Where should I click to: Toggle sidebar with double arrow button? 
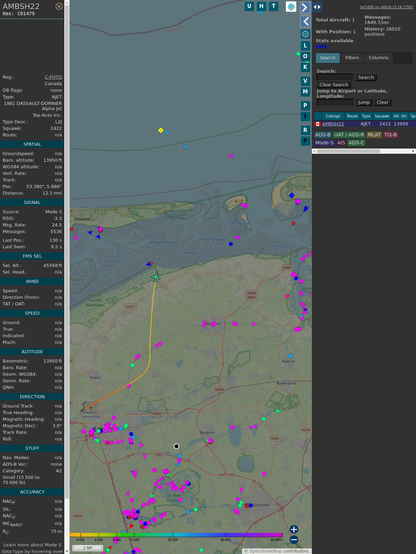click(317, 7)
